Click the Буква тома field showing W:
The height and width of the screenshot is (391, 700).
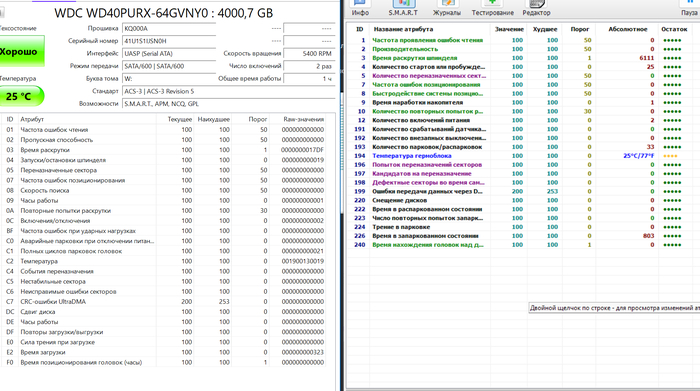pyautogui.click(x=169, y=78)
